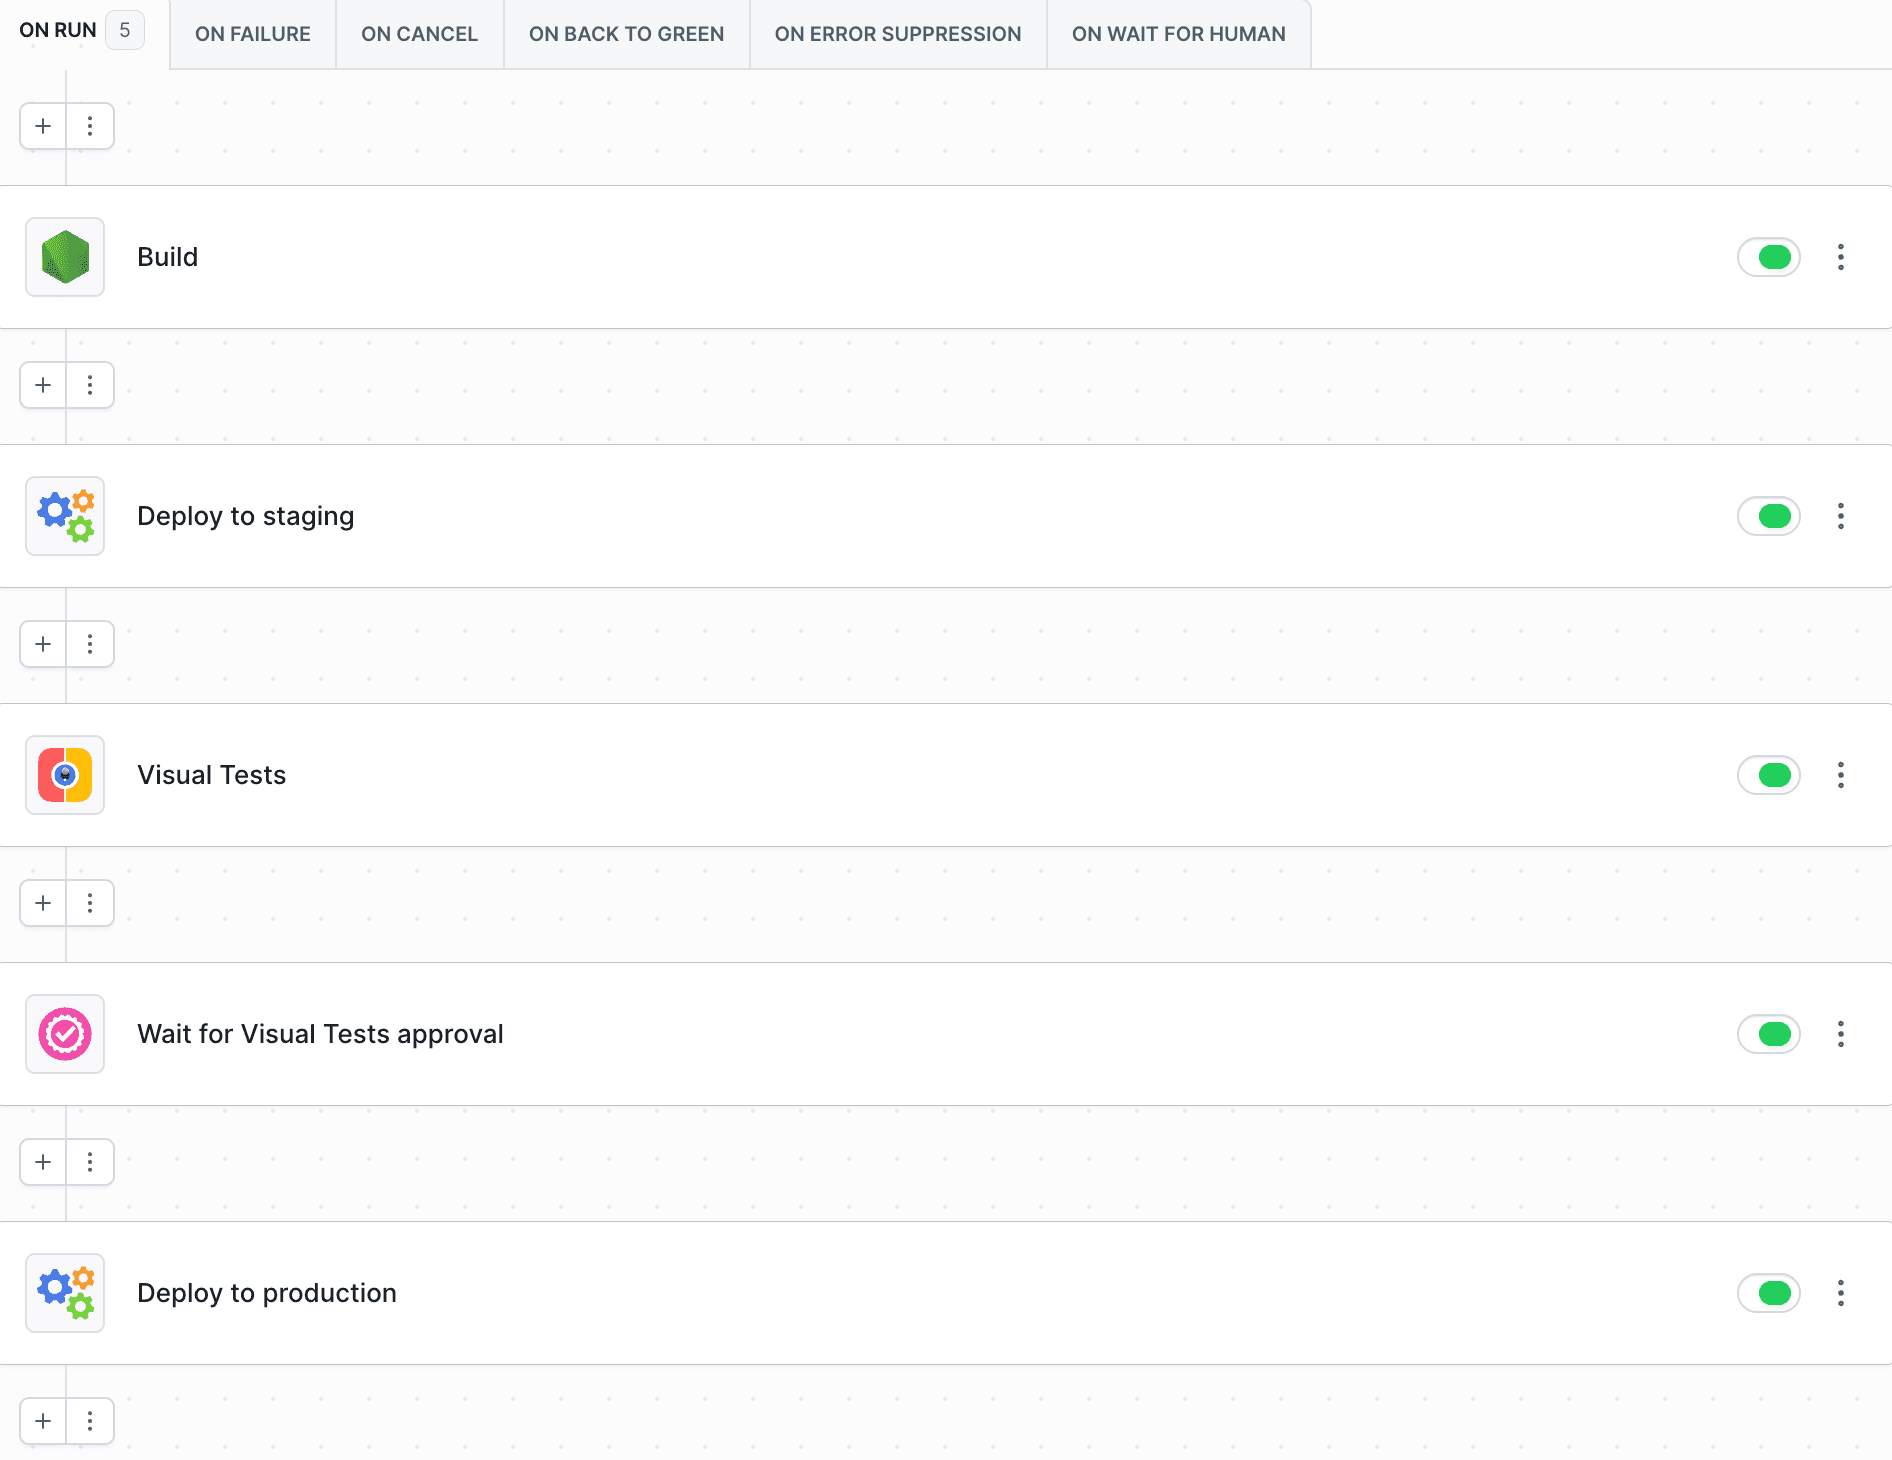Disable the Visual Tests action
This screenshot has height=1460, width=1892.
1769,775
